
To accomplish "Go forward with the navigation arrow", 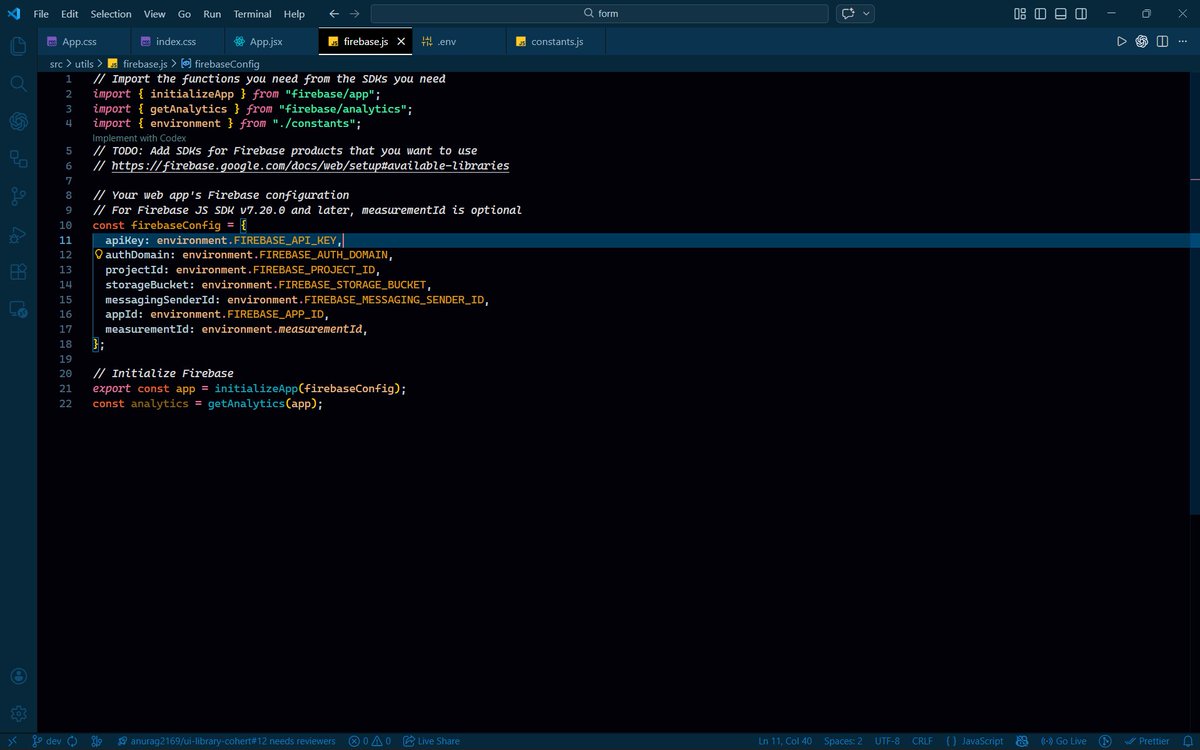I will pos(355,14).
